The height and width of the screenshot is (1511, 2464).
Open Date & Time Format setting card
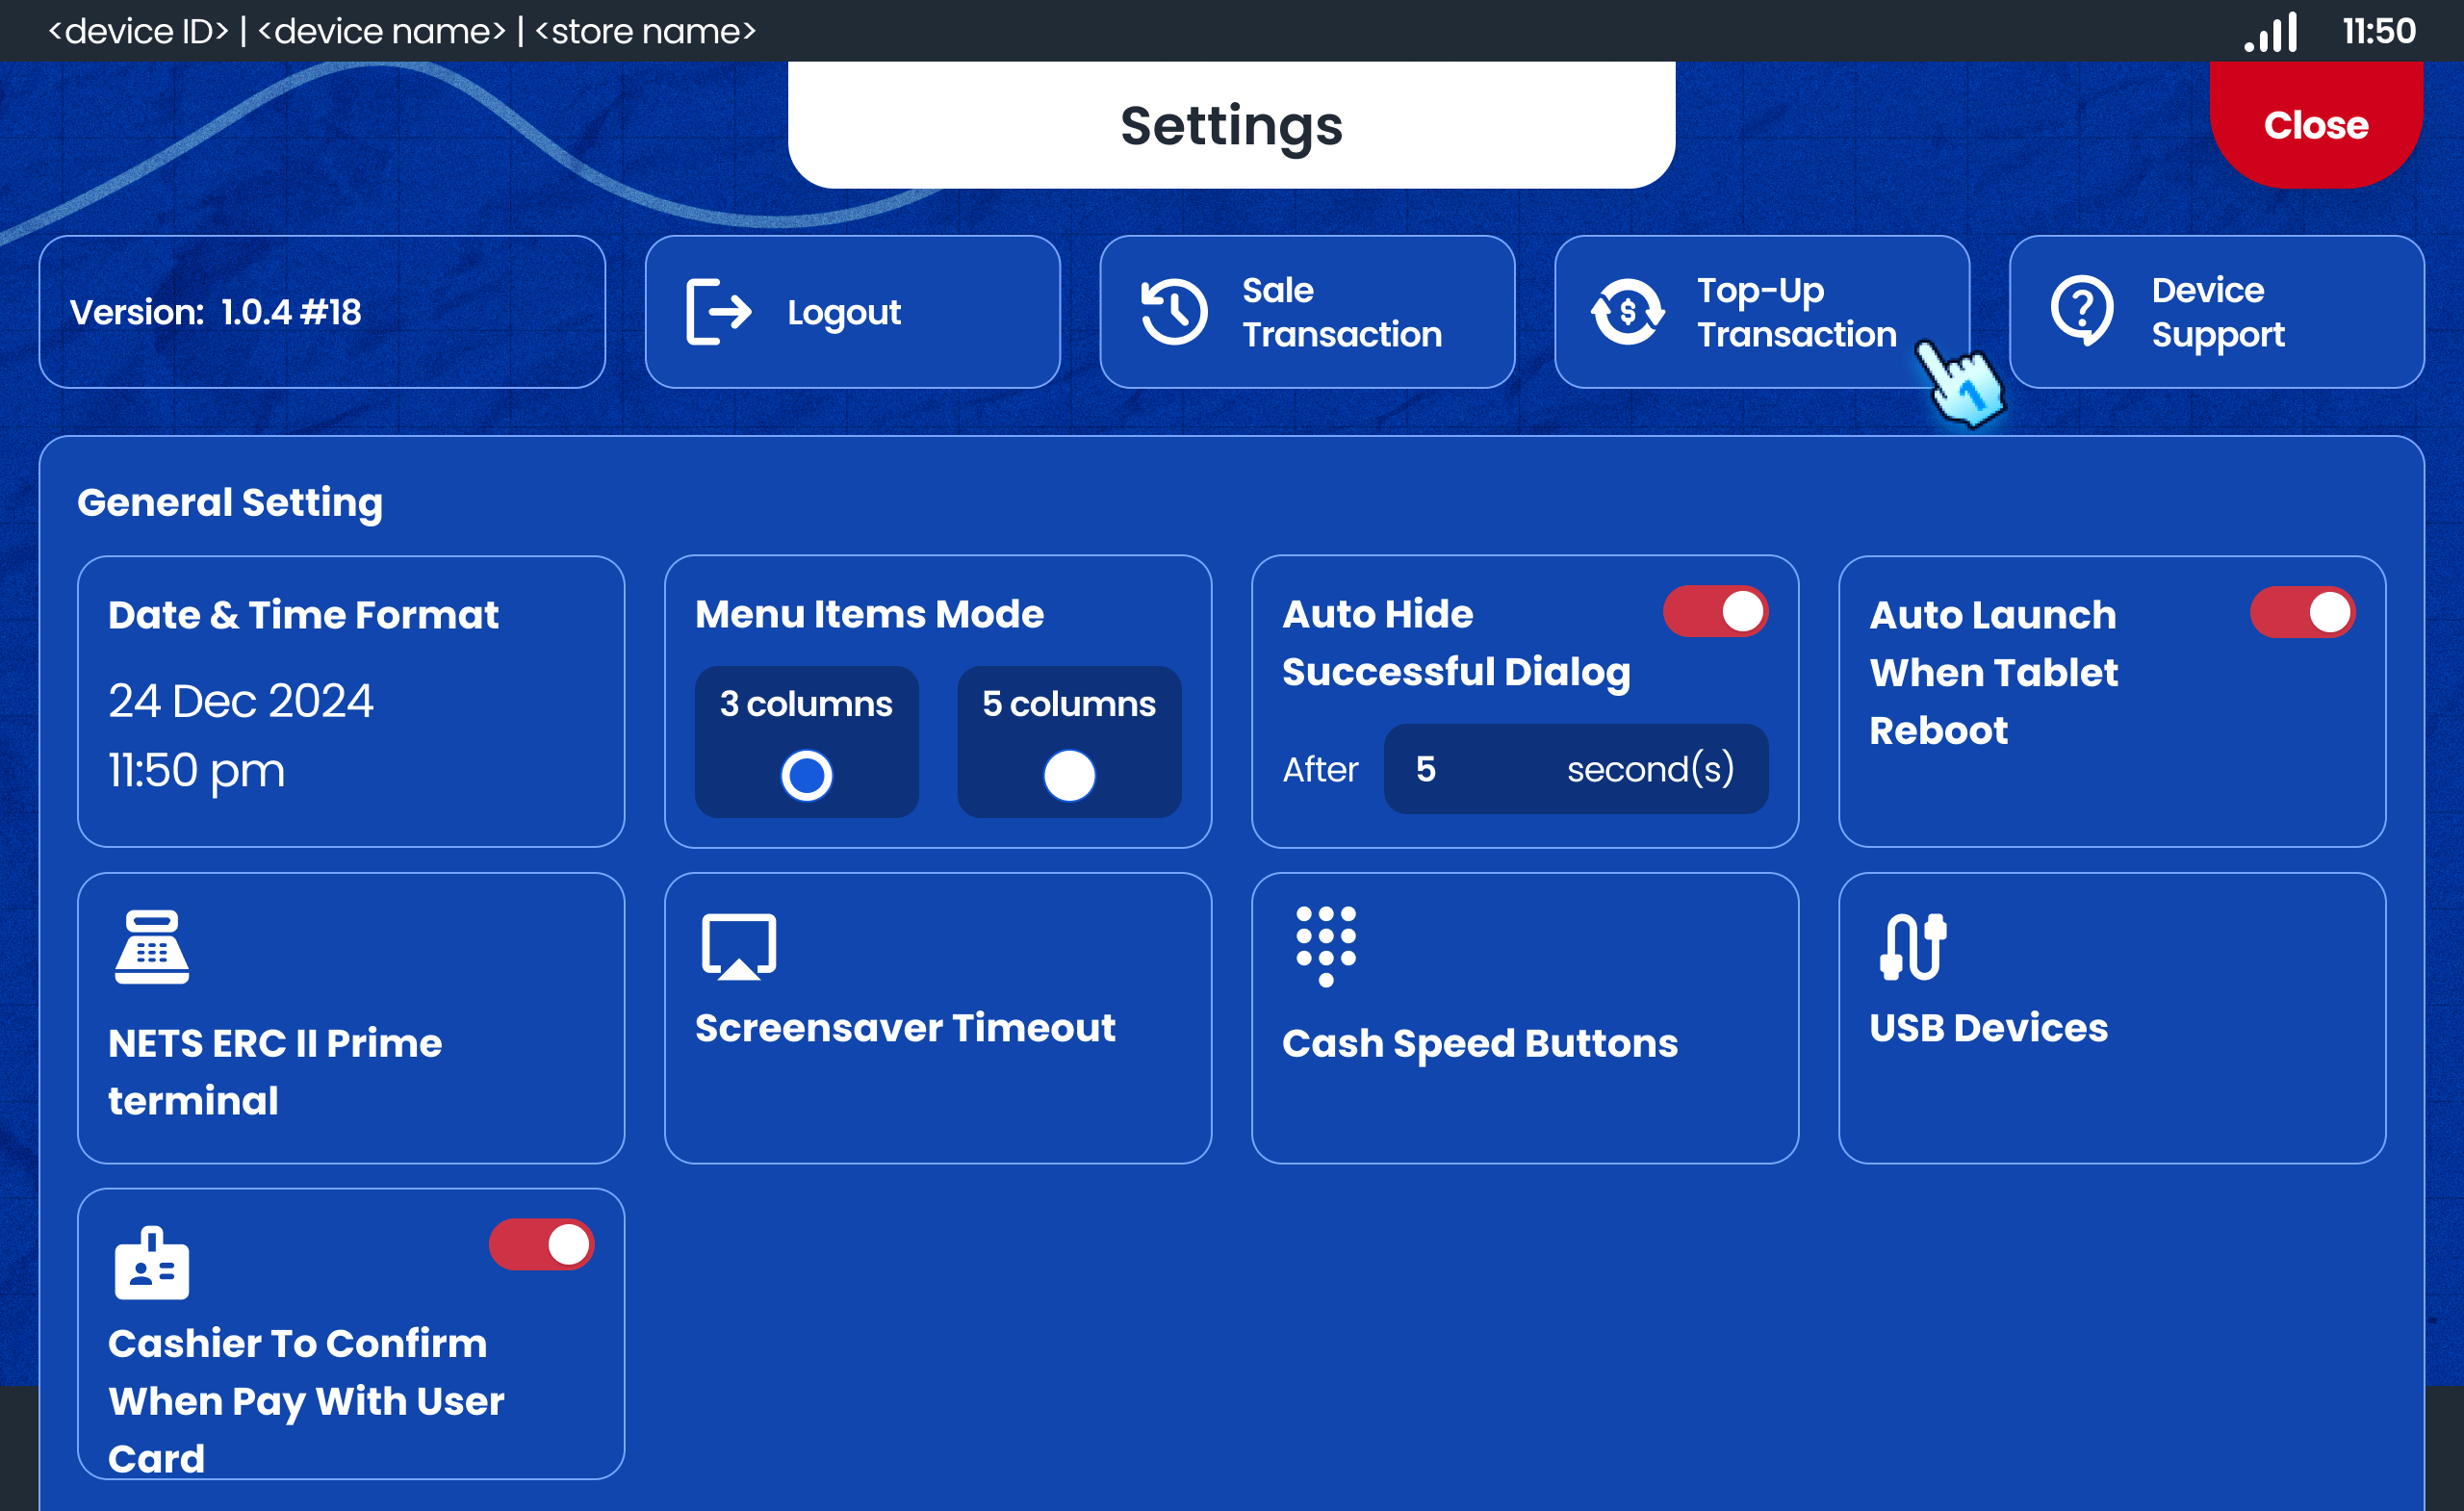click(350, 702)
